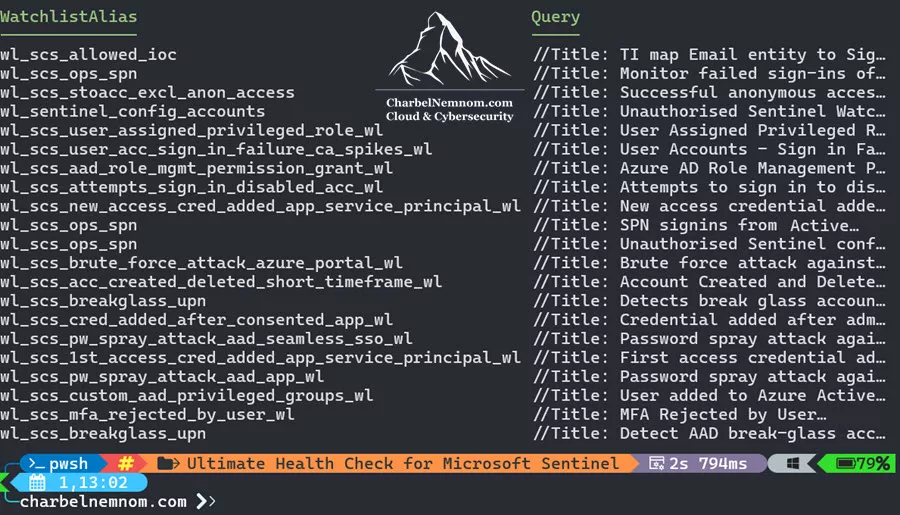Click the orange hash symbol segment
The image size is (900, 515).
pos(126,463)
